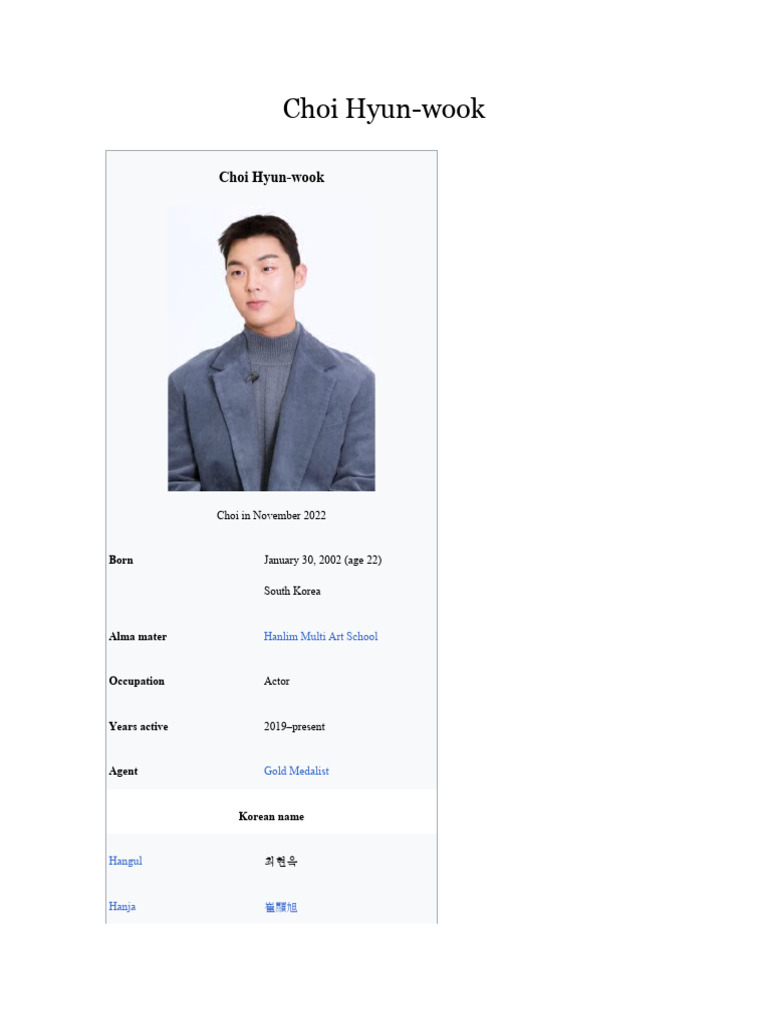The image size is (768, 1024).
Task: Click the page title Choi Hyun-wook
Action: [384, 108]
